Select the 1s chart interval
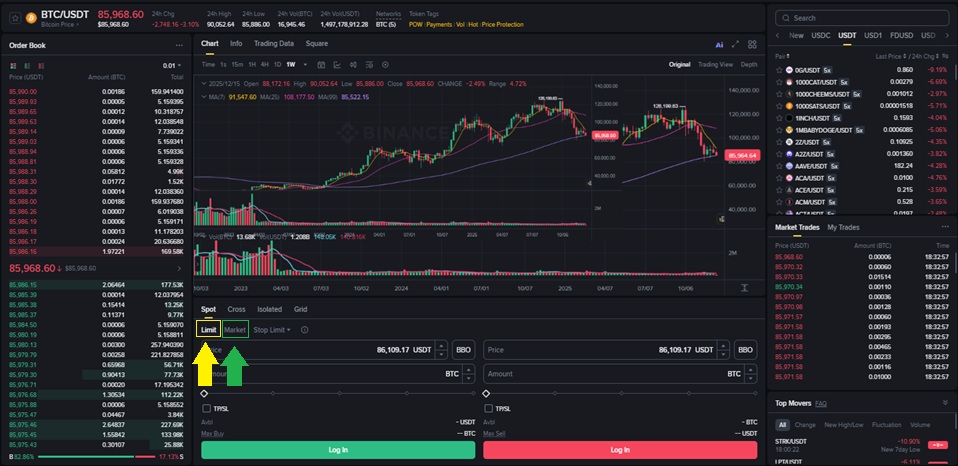 (224, 65)
